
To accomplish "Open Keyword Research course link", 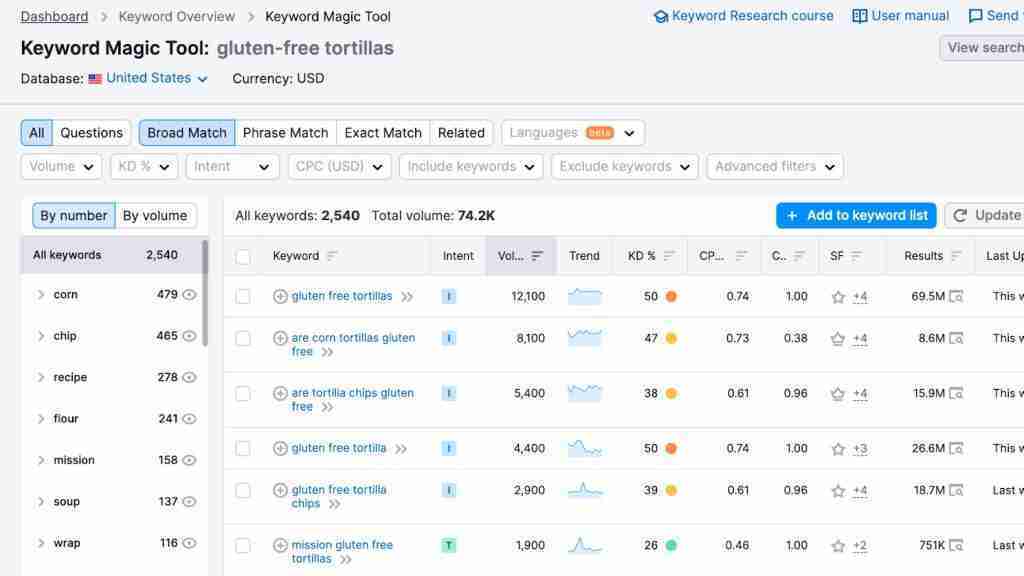I will click(x=743, y=16).
